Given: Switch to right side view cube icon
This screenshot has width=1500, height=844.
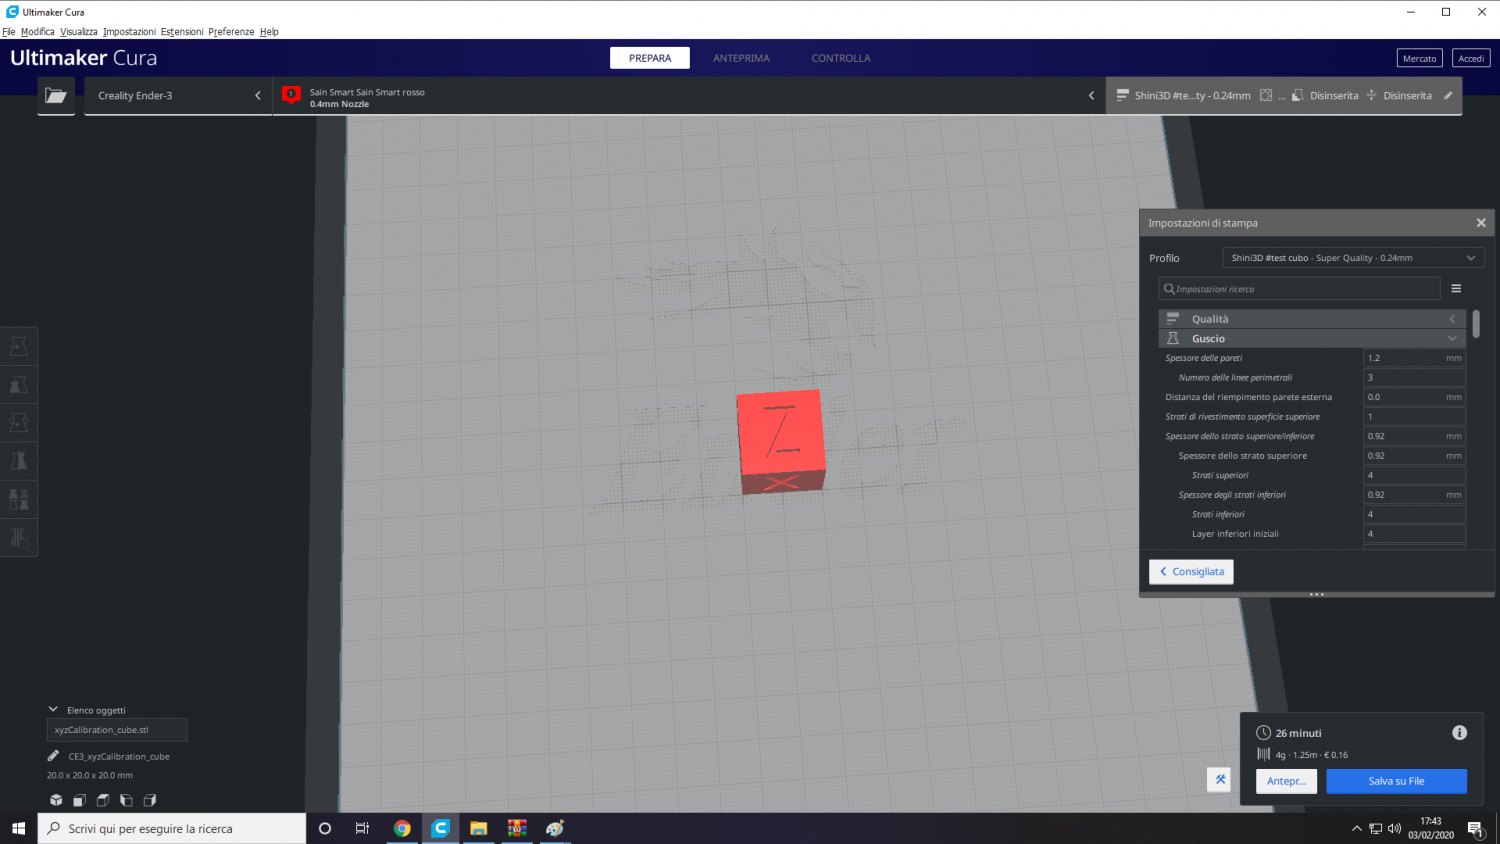Looking at the screenshot, I should click(150, 800).
